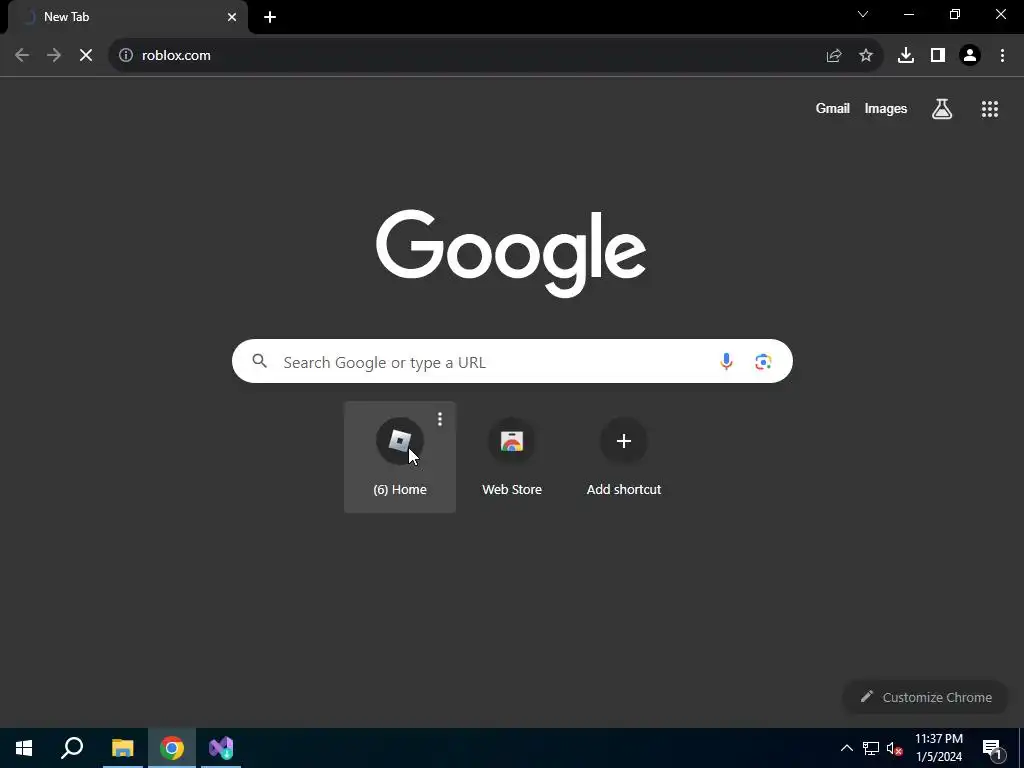Open Visual Studio from taskbar
The image size is (1024, 768).
click(x=221, y=748)
